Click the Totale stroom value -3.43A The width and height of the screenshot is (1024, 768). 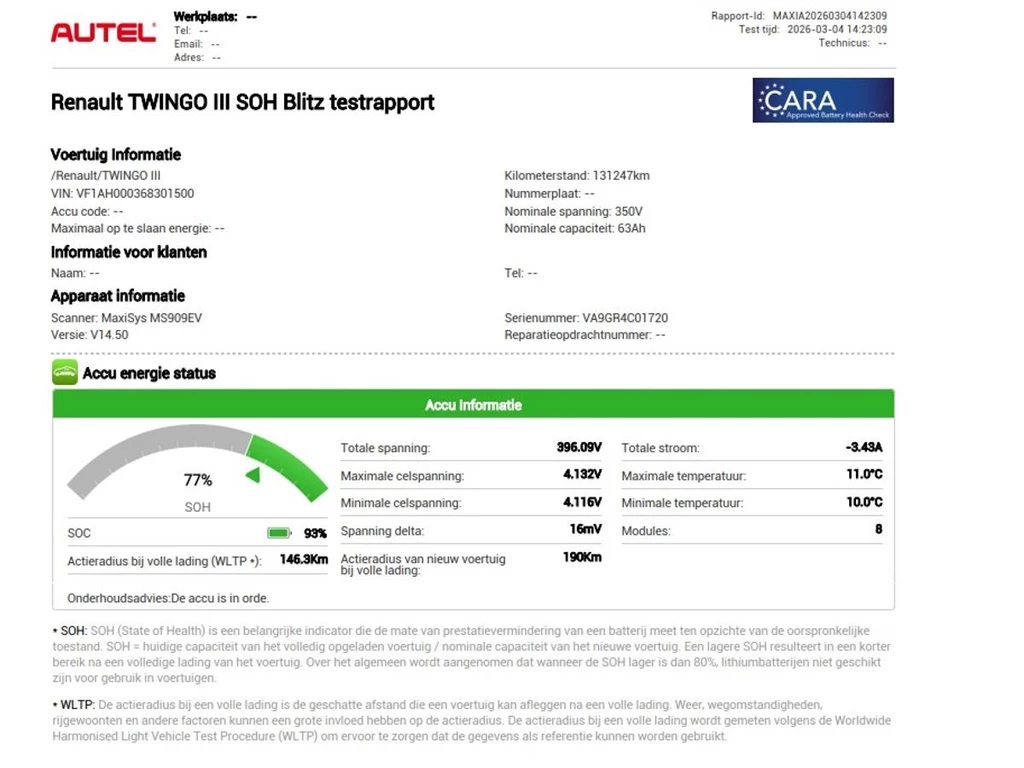click(864, 447)
